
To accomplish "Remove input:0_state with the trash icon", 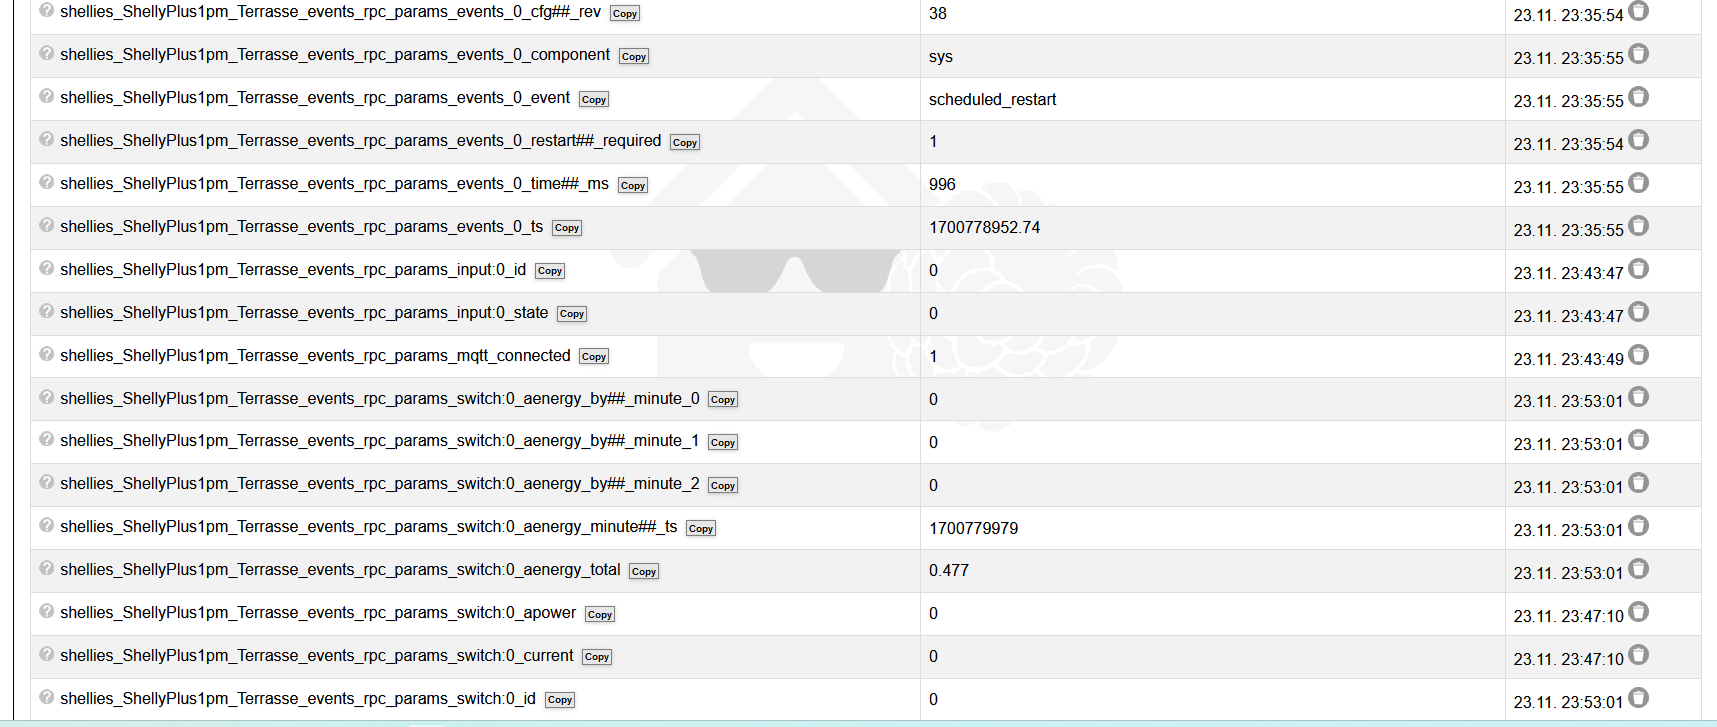I will [1638, 312].
